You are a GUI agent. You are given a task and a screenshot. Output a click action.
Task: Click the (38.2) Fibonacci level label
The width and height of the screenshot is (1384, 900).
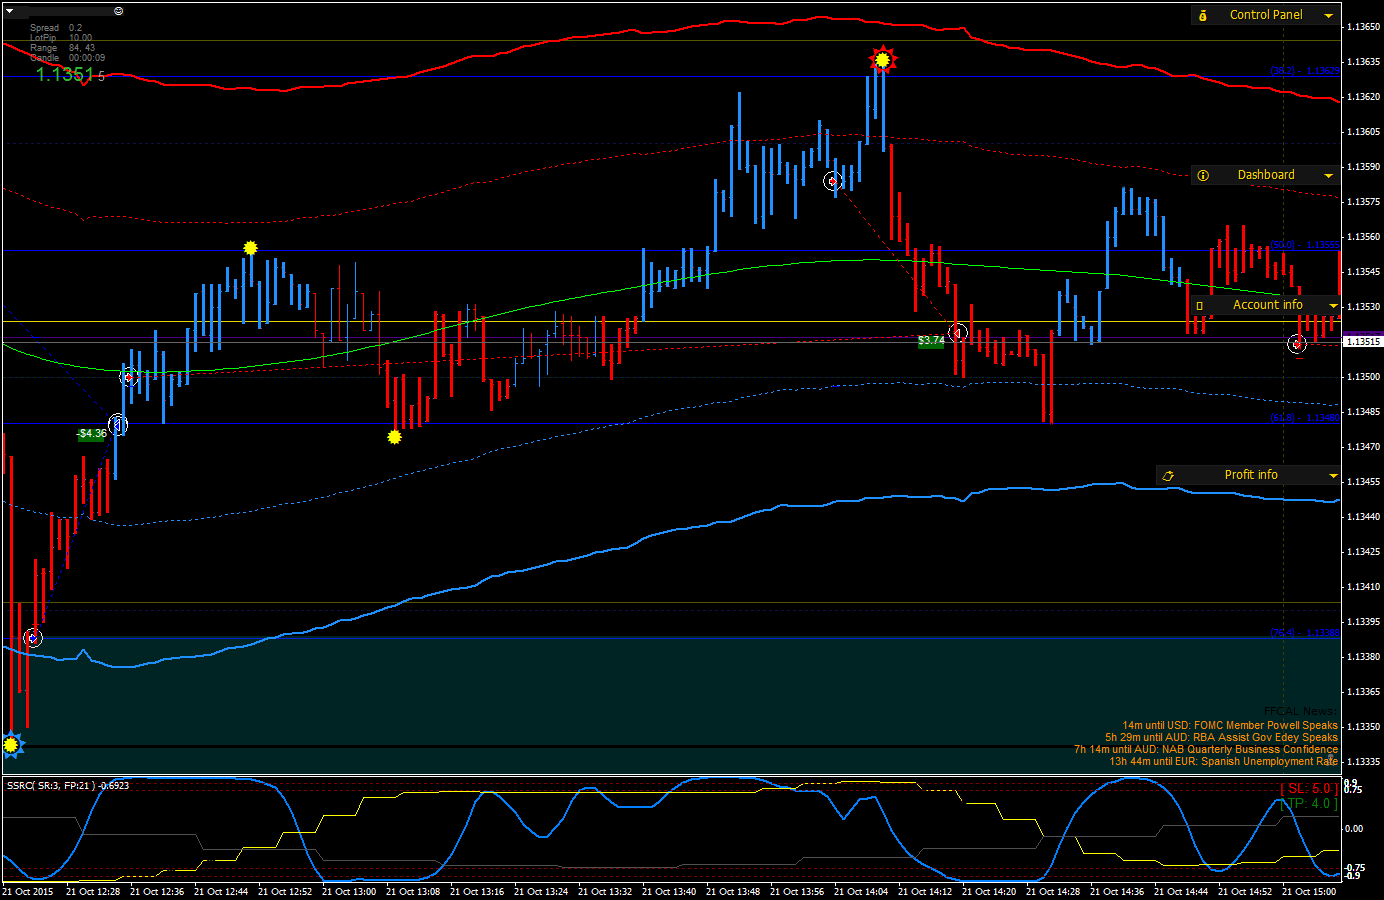pyautogui.click(x=1305, y=71)
